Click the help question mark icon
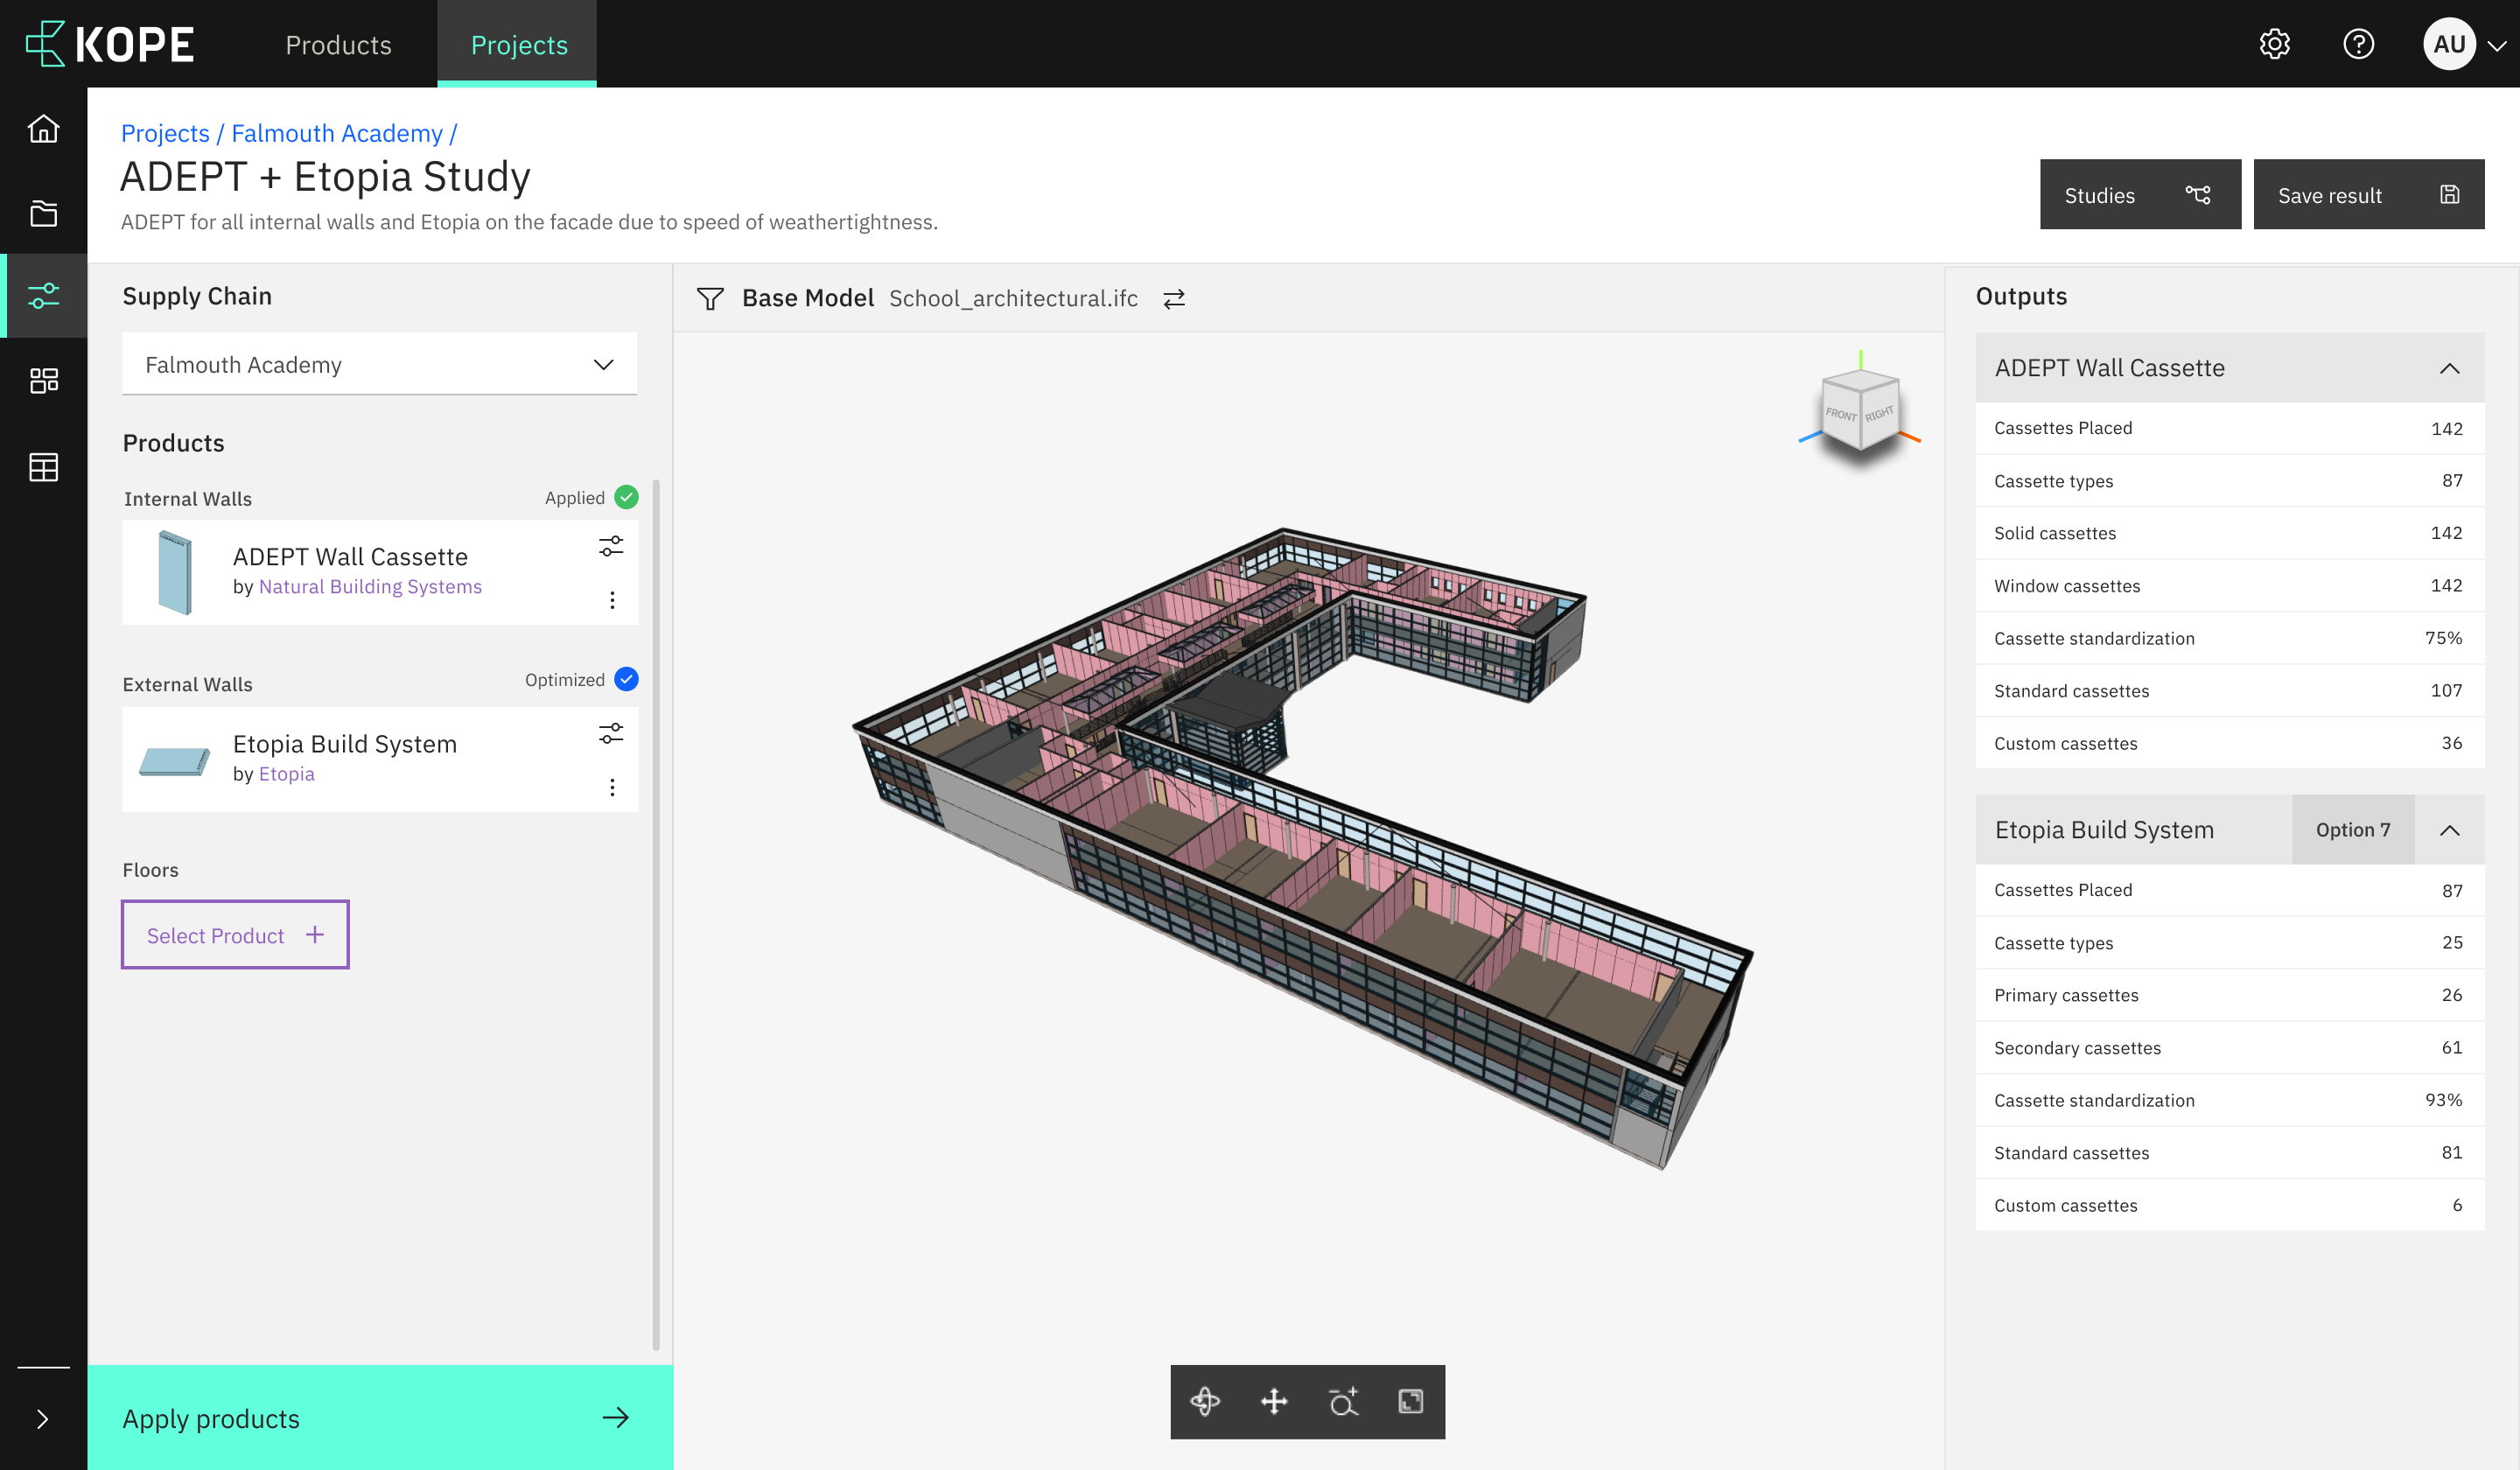Viewport: 2520px width, 1470px height. [x=2358, y=44]
